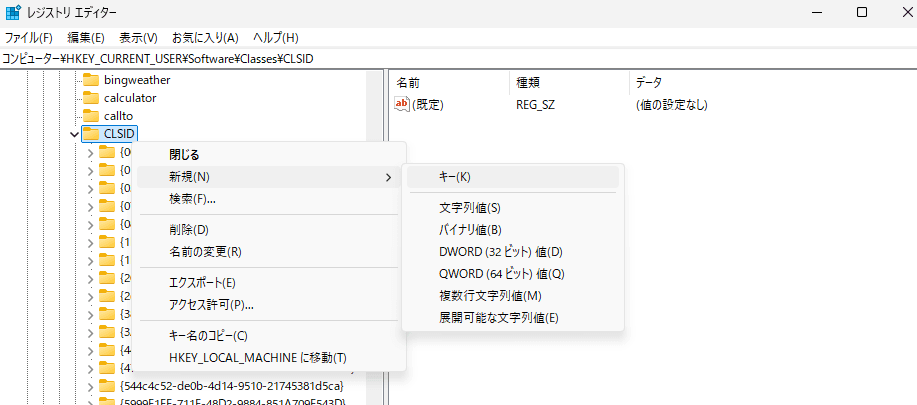Select QWORD (64 ビット) 値(Q) entry

[x=502, y=274]
